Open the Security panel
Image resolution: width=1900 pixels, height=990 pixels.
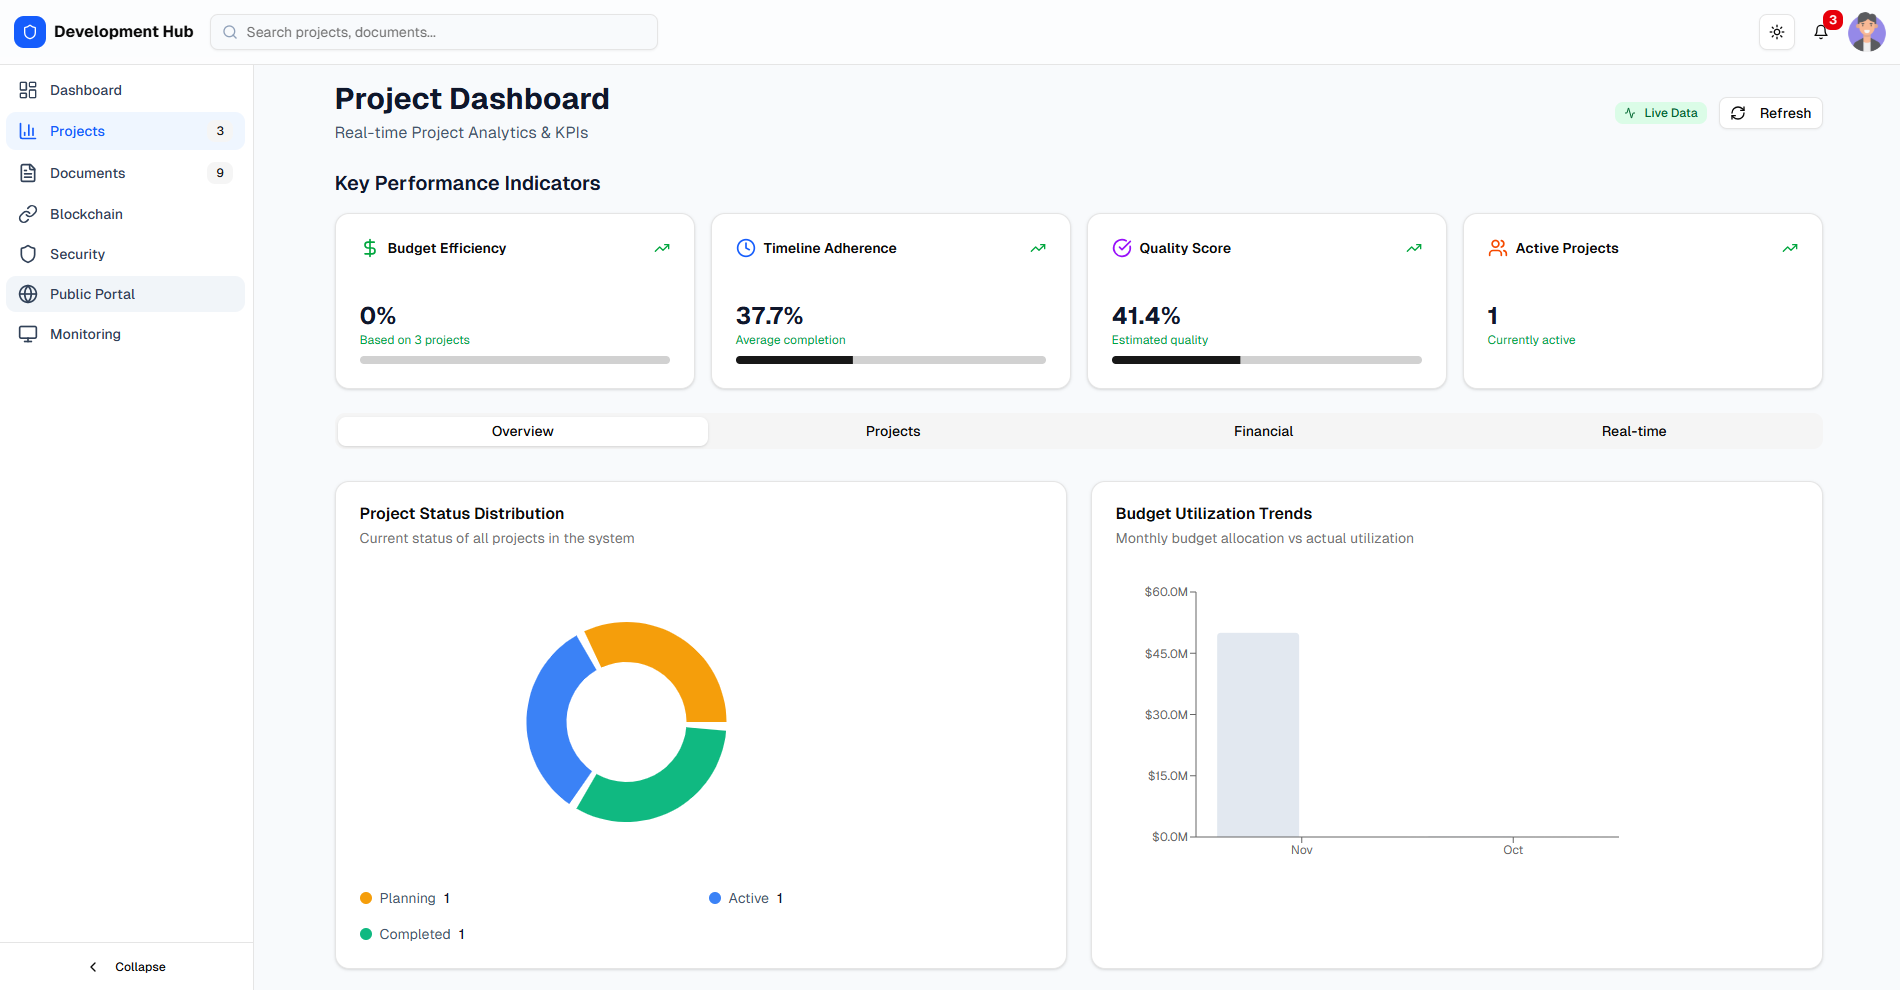76,253
